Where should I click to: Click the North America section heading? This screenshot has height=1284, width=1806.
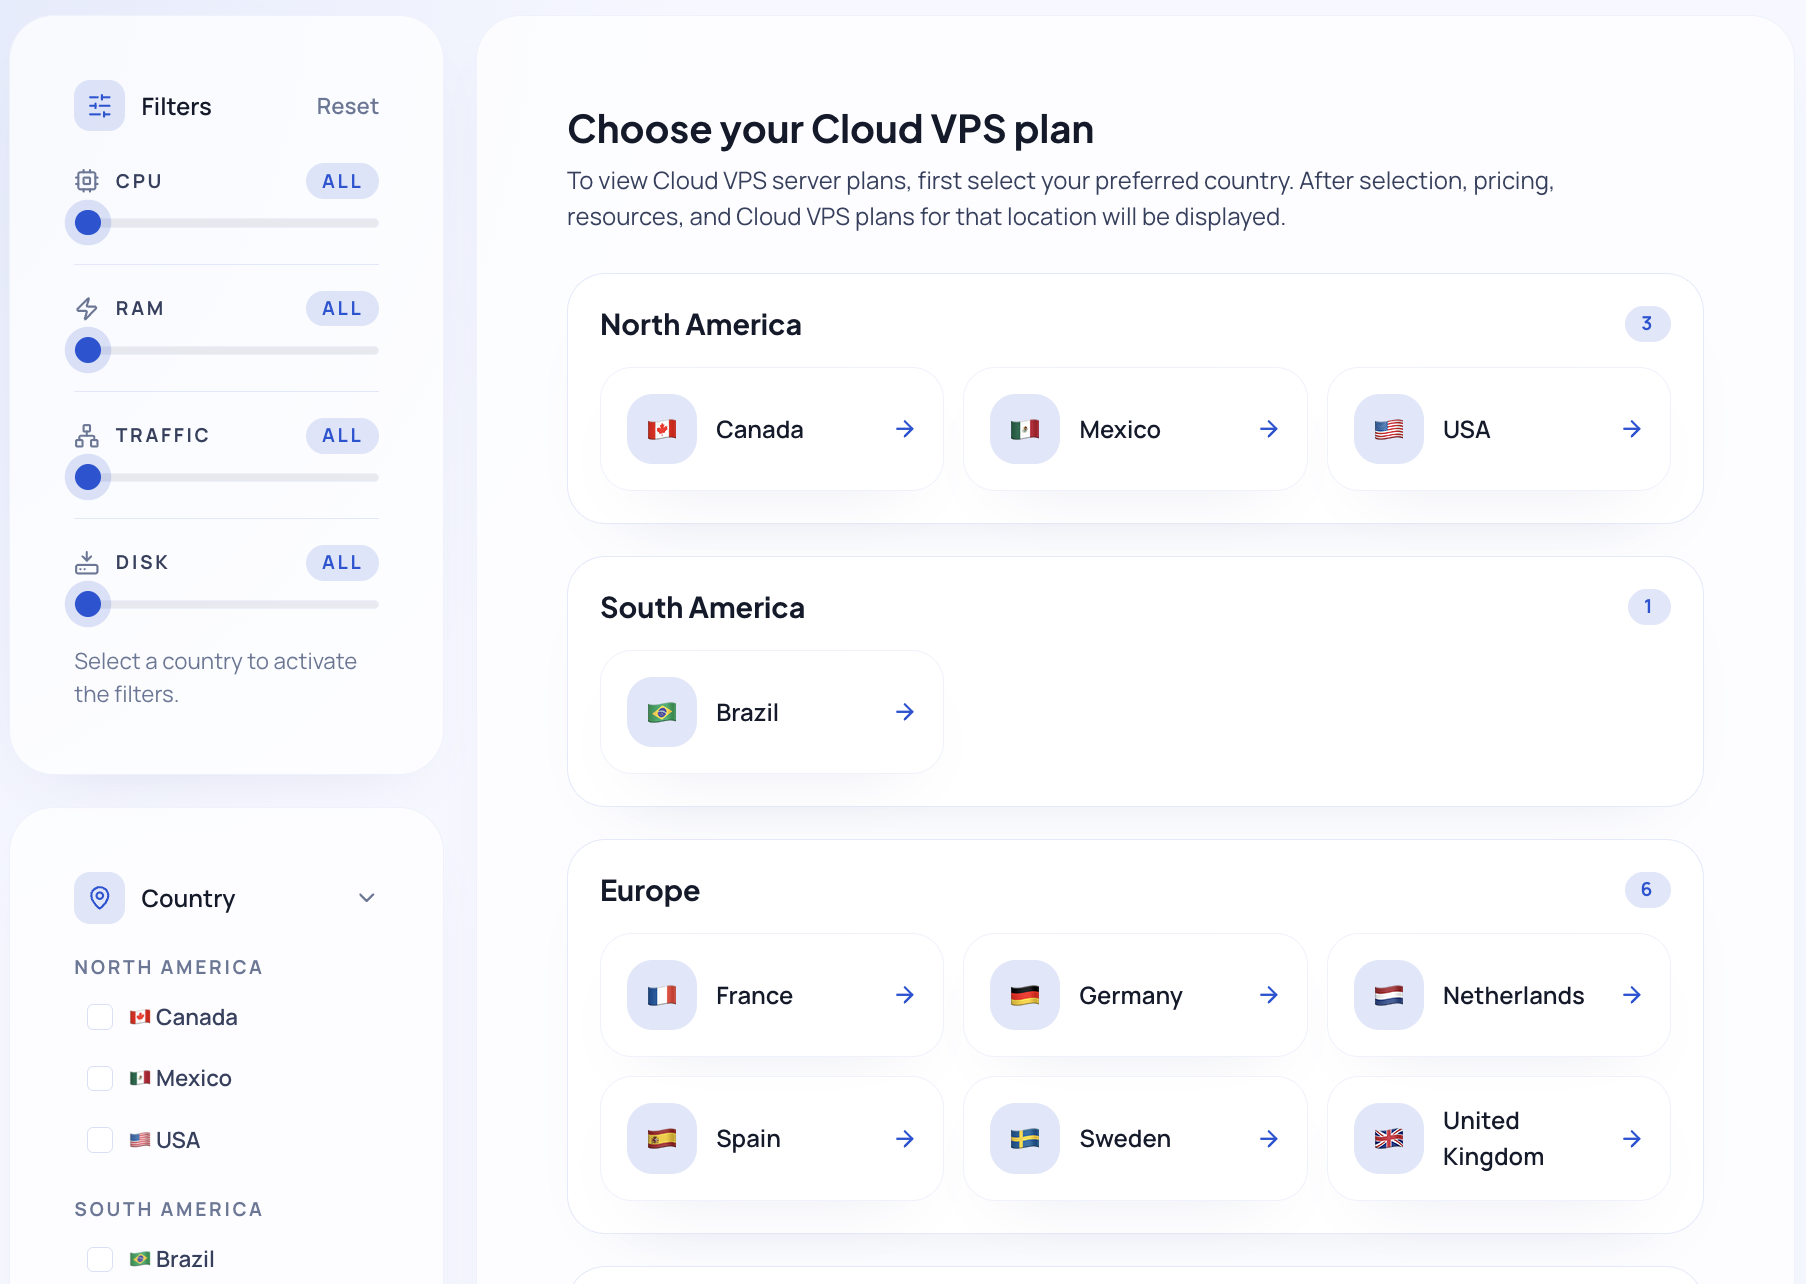[x=701, y=325]
